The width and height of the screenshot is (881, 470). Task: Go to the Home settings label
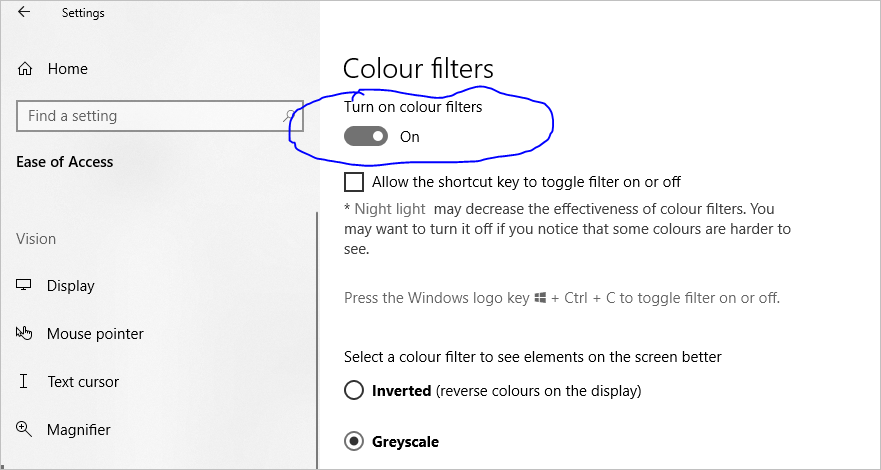click(67, 69)
